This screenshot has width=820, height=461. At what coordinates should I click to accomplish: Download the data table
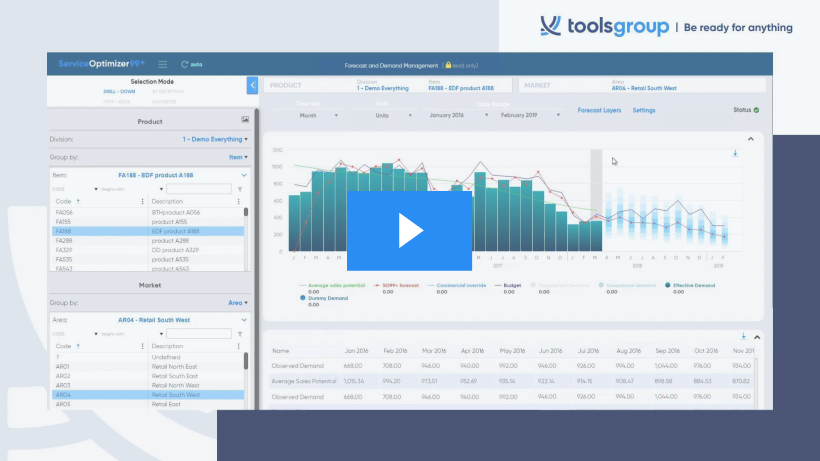[x=743, y=337]
